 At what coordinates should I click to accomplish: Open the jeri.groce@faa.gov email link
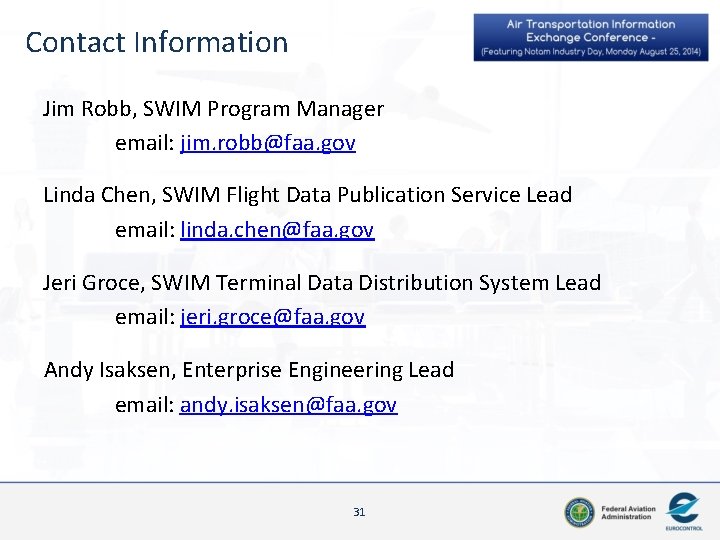(273, 317)
